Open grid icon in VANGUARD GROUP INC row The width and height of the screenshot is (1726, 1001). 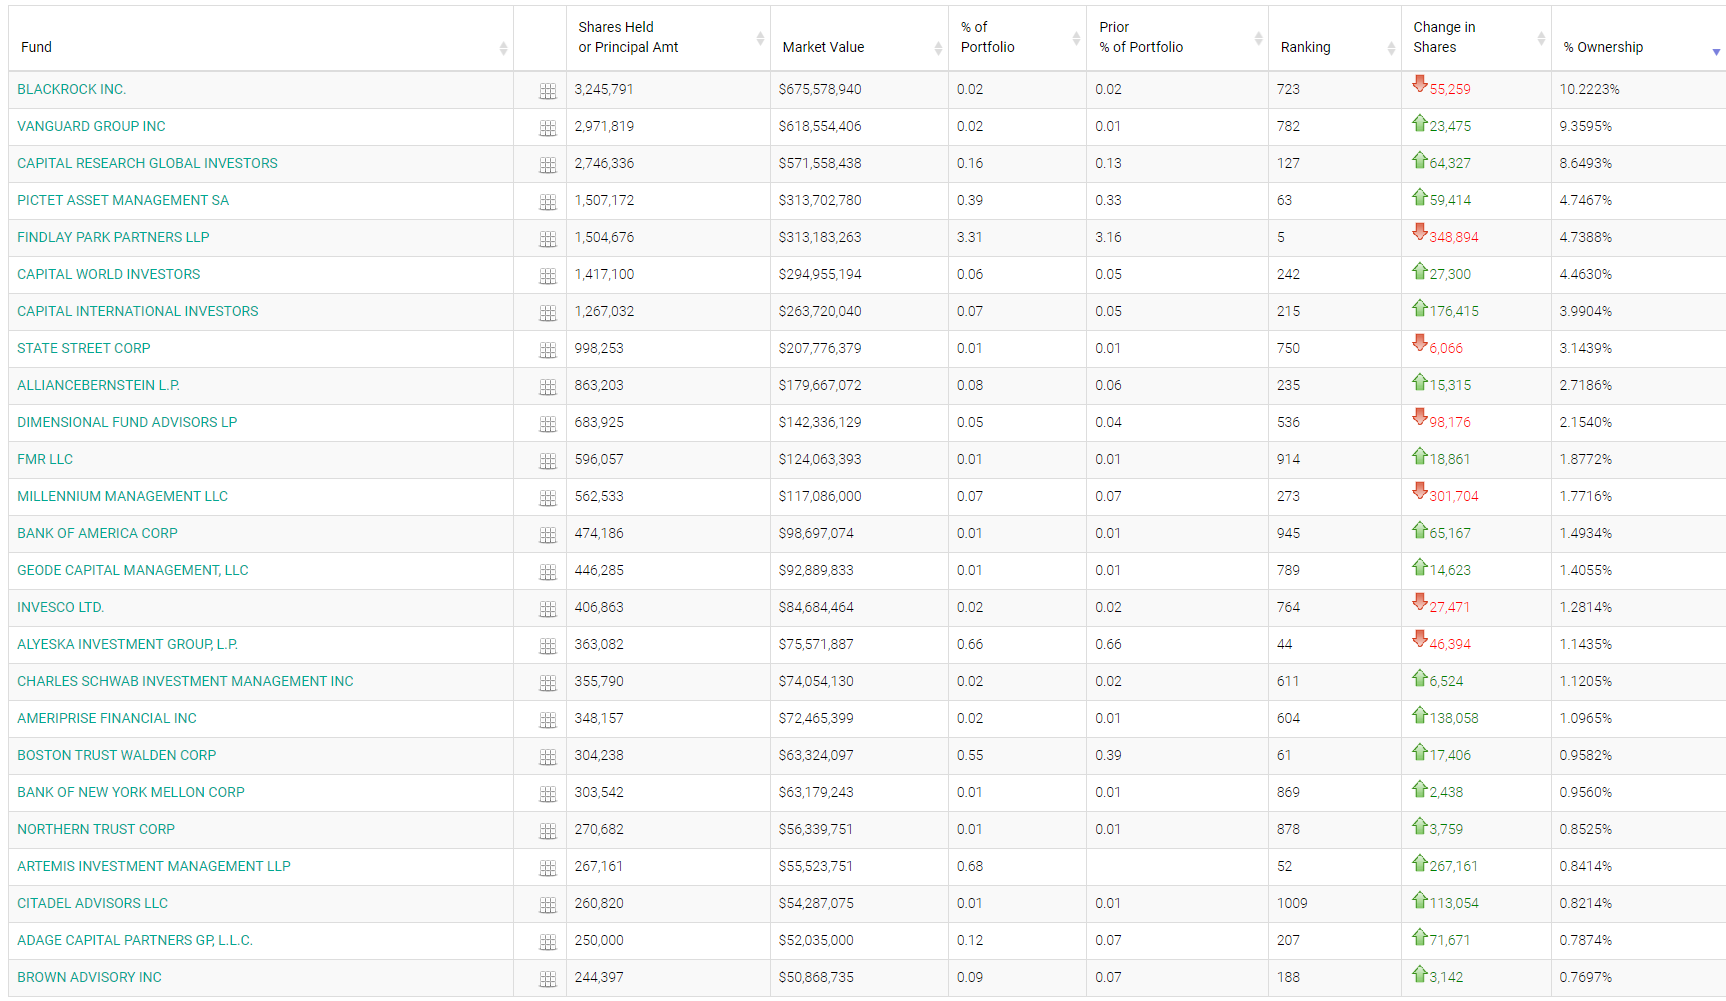tap(548, 128)
